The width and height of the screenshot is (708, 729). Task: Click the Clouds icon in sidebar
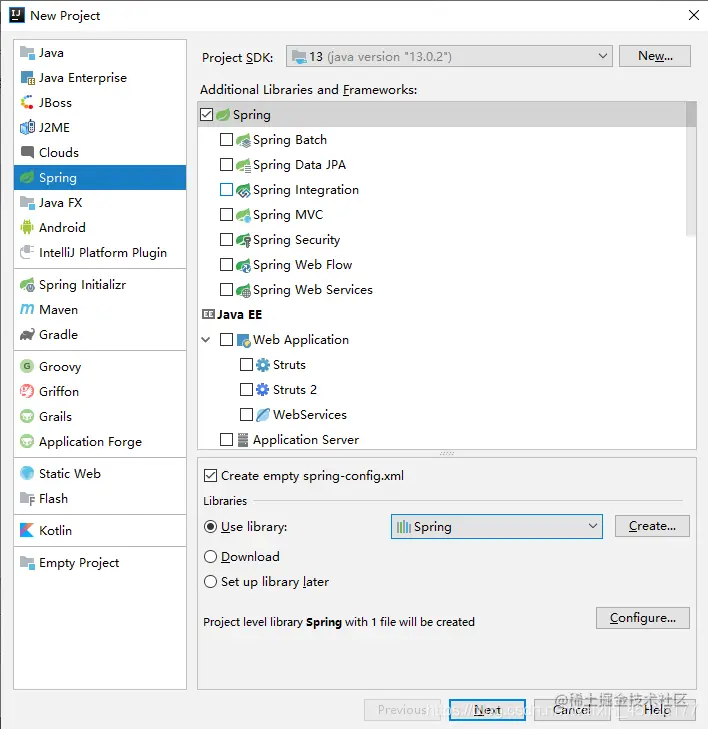click(27, 152)
